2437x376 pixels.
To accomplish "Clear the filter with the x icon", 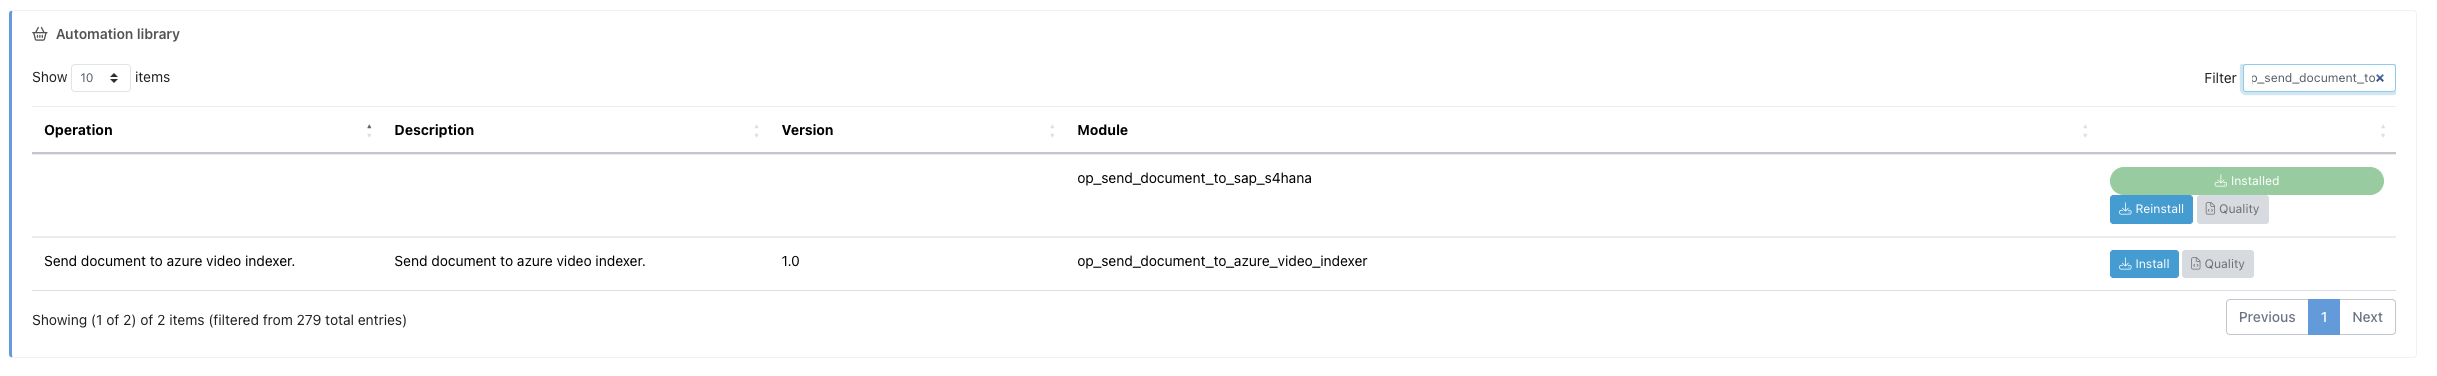I will [2380, 78].
